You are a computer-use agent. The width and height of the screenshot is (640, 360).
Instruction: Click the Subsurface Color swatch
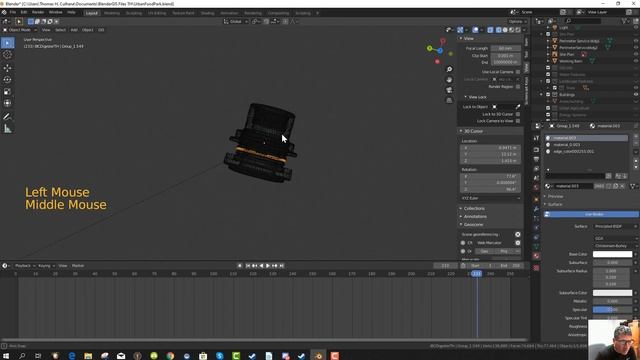point(612,293)
